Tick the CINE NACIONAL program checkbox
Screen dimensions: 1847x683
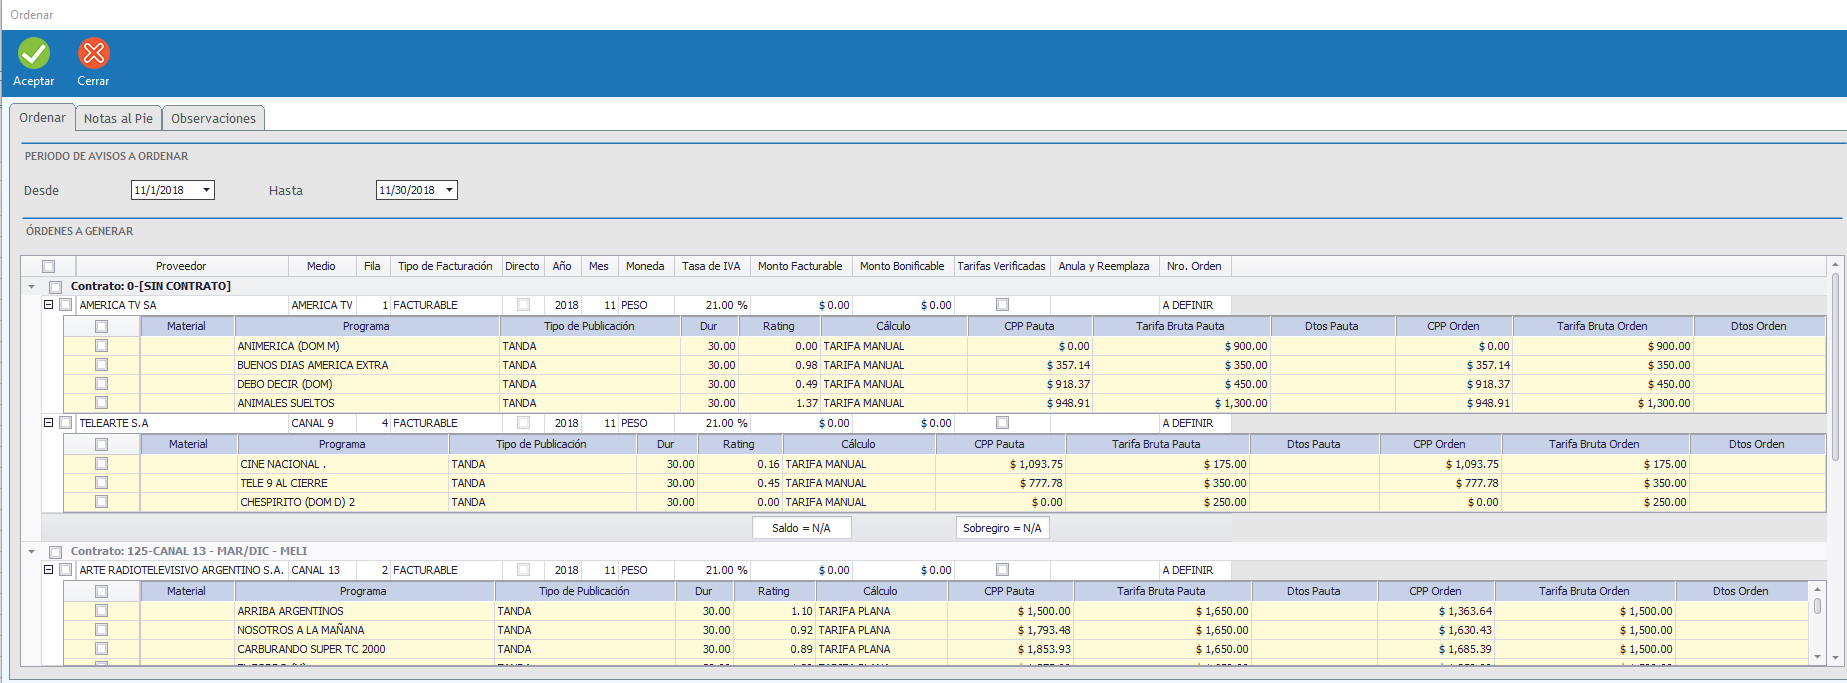click(101, 464)
